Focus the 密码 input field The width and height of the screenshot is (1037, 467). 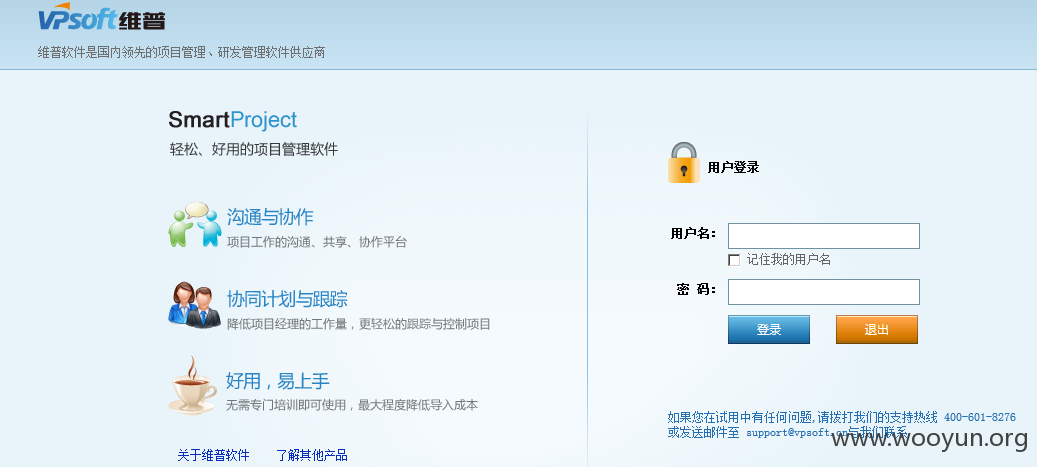point(823,292)
